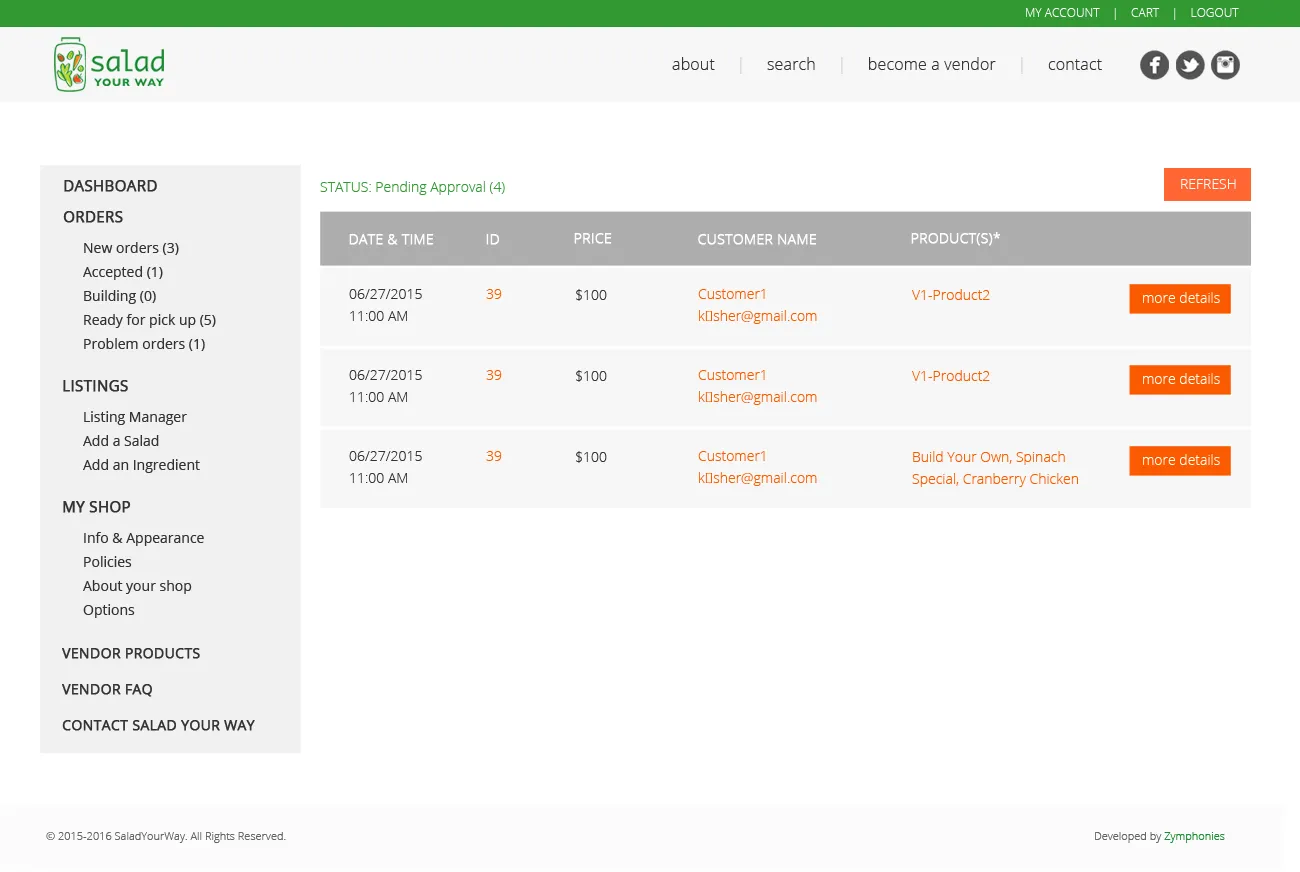Select ORDERS heading in sidebar
This screenshot has height=872, width=1300.
[x=93, y=217]
